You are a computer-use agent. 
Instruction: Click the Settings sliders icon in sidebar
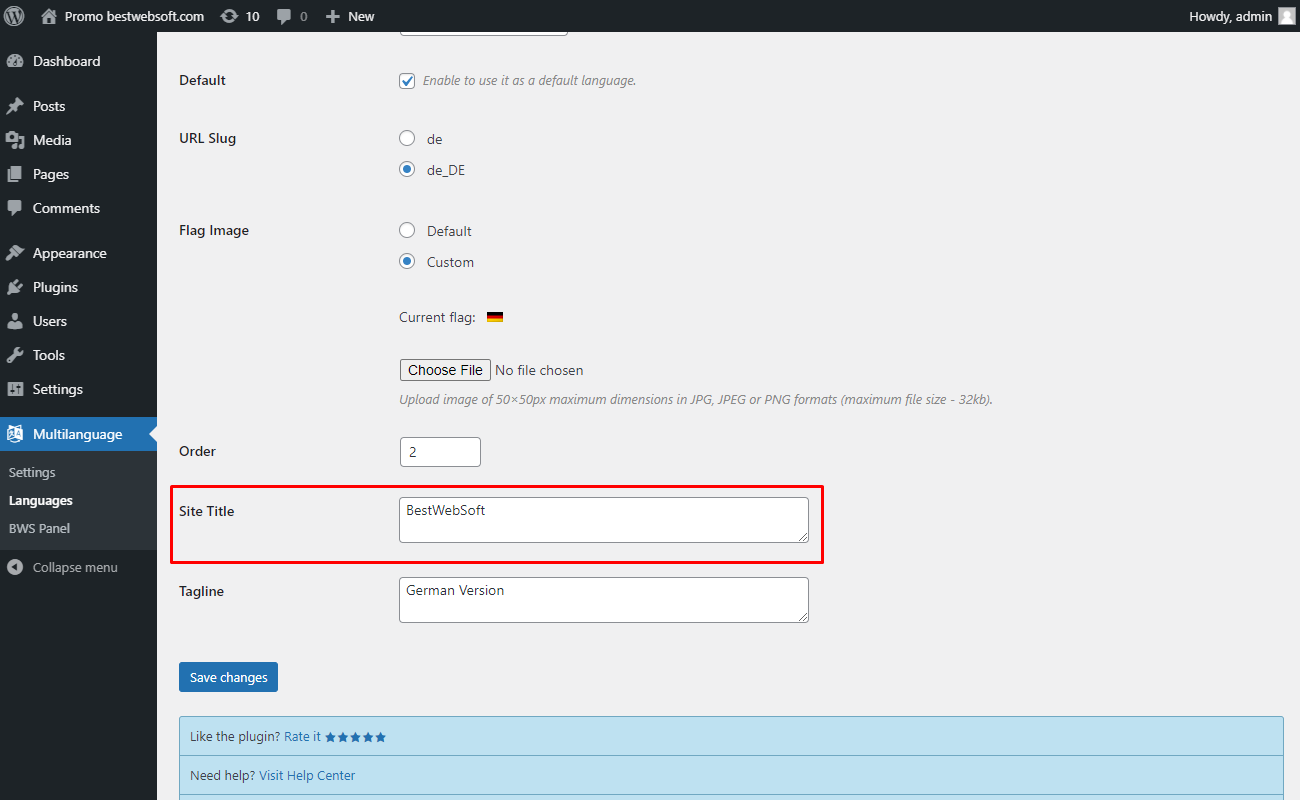point(15,389)
